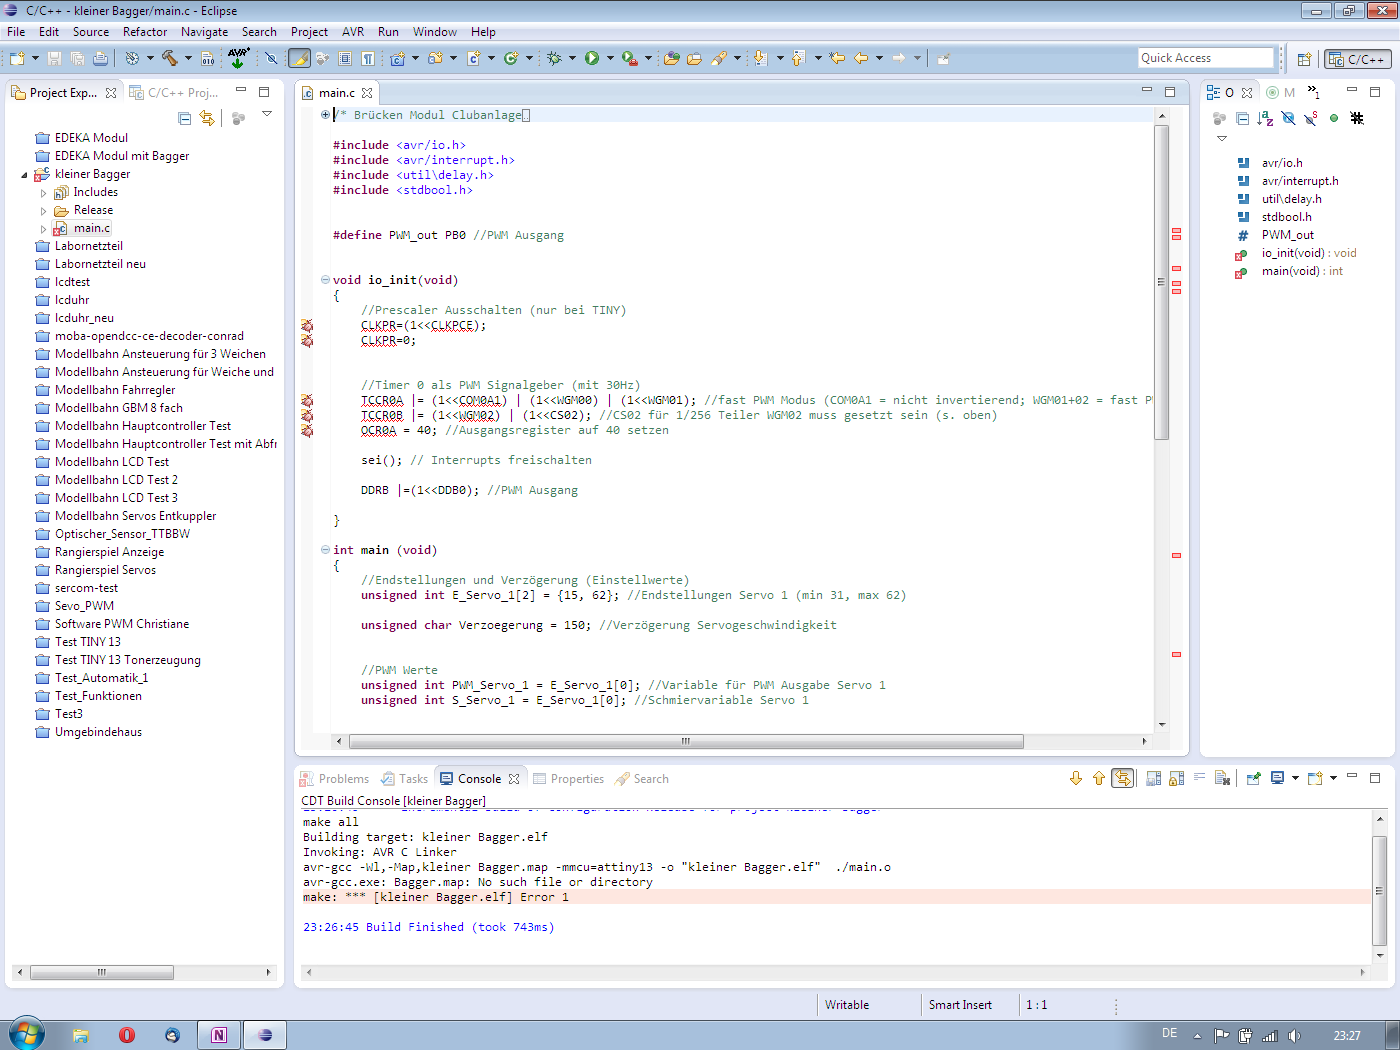The height and width of the screenshot is (1050, 1400).
Task: Toggle Link with Editor in Project Explorer
Action: click(x=207, y=118)
